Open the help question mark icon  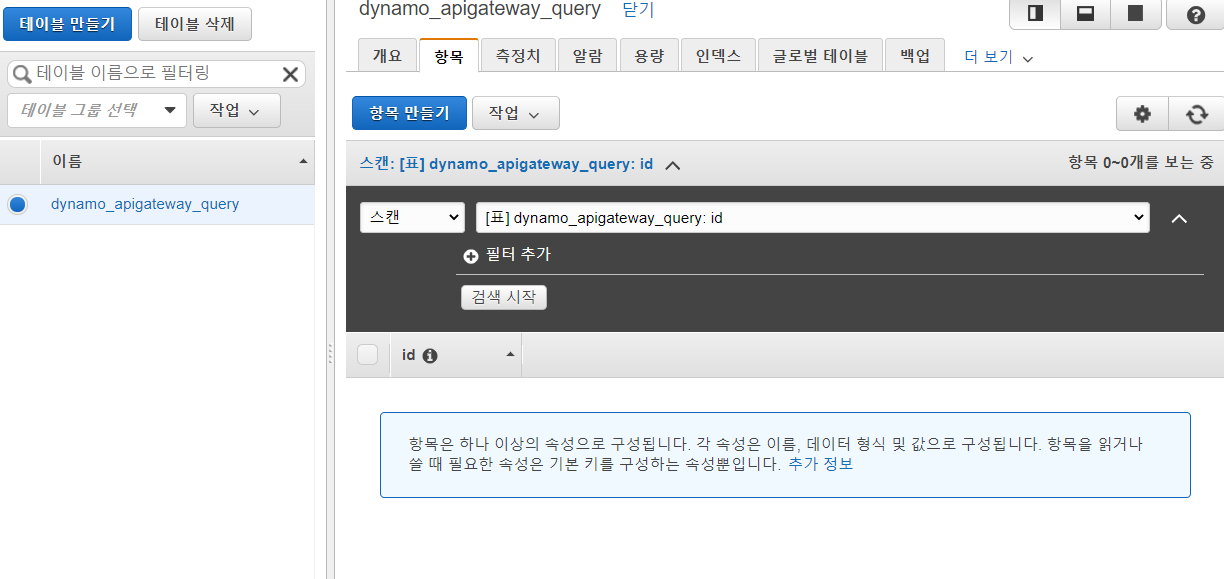(1195, 14)
